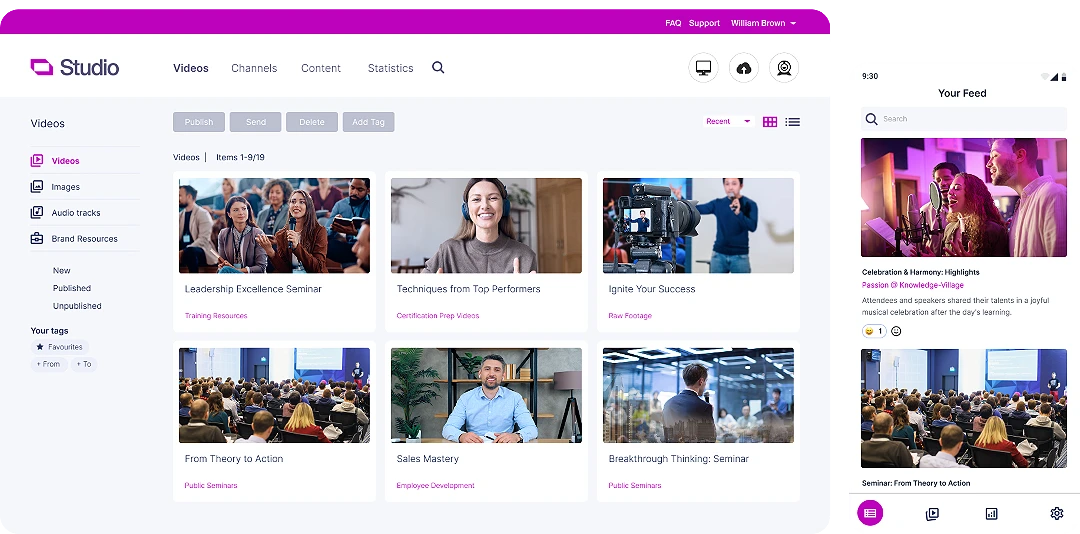
Task: Click the Brand Resources briefcase icon
Action: 37,239
